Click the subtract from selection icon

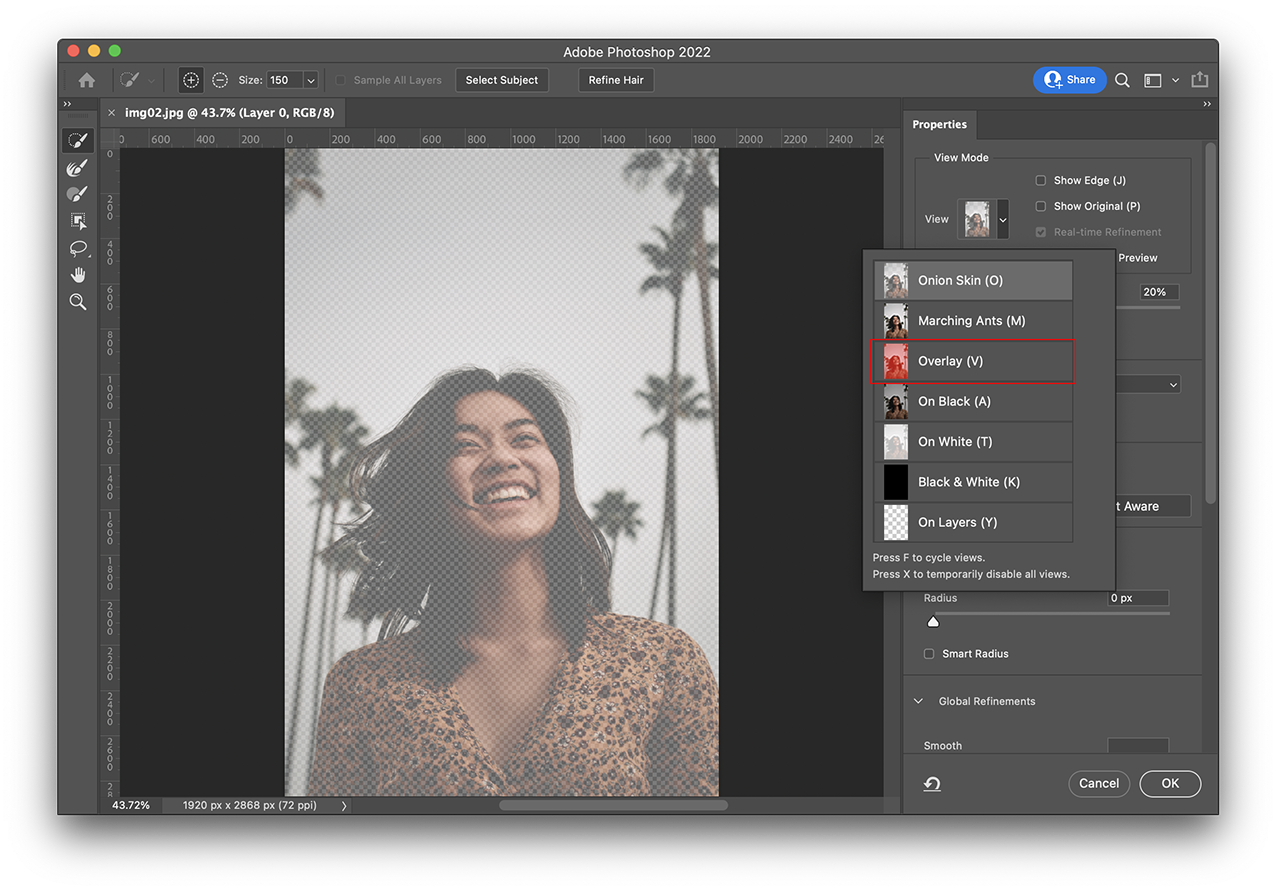pos(220,80)
